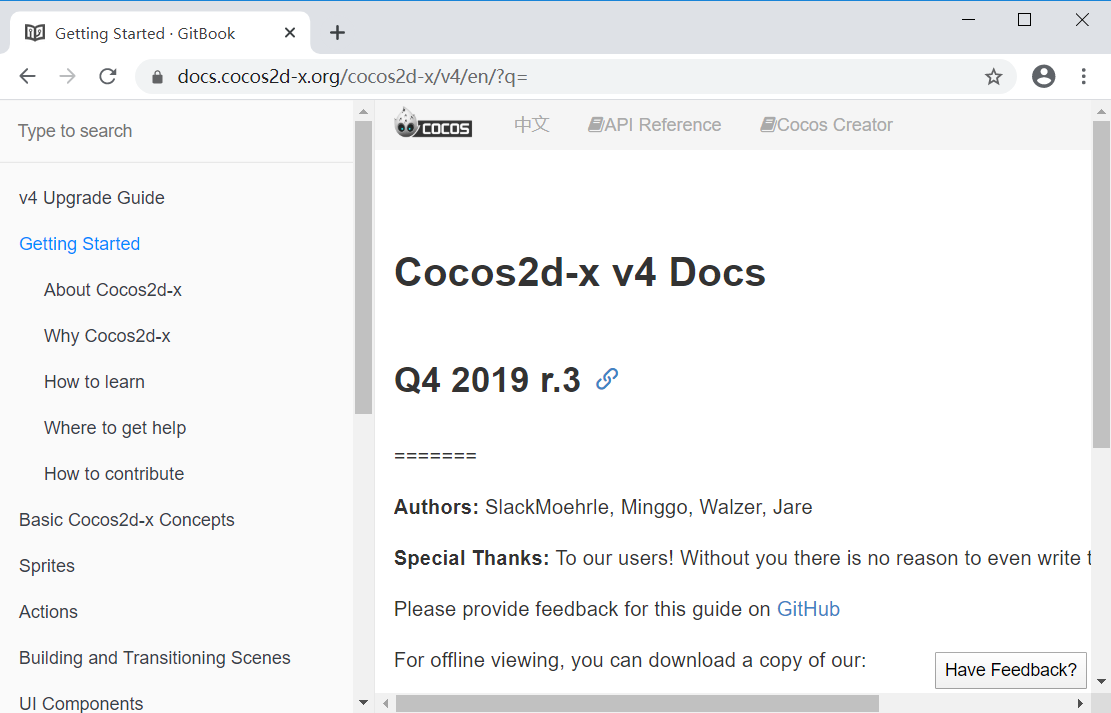Open Building and Transitioning Scenes chapter
Viewport: 1111px width, 713px height.
click(x=154, y=658)
